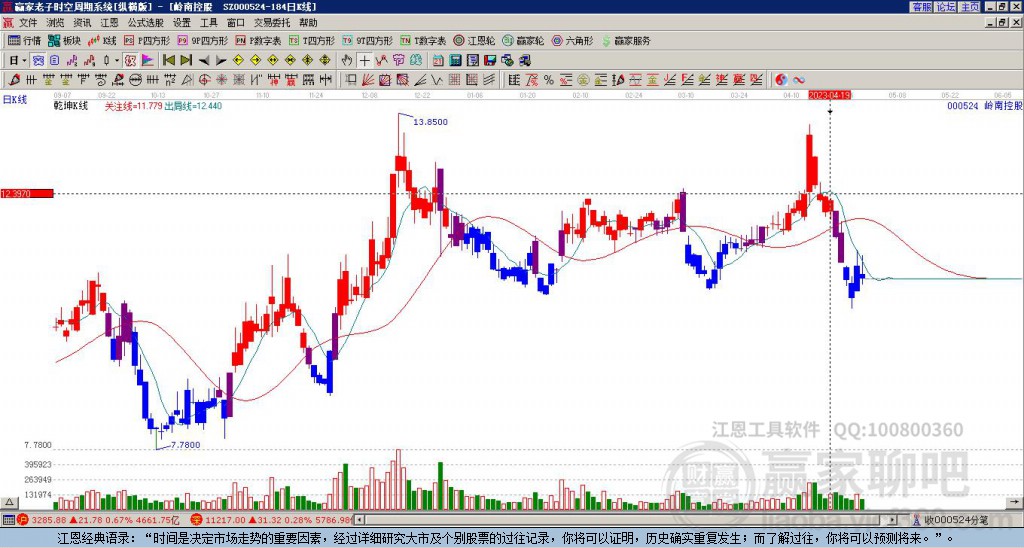Jump to last bar with green skip-forward arrow
The width and height of the screenshot is (1024, 548).
186,60
